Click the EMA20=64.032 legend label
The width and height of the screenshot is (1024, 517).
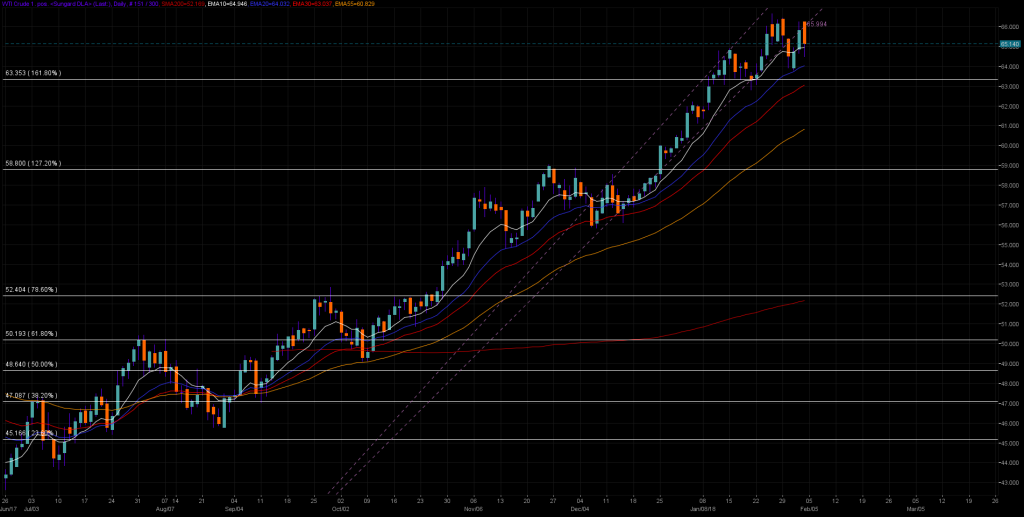point(268,4)
